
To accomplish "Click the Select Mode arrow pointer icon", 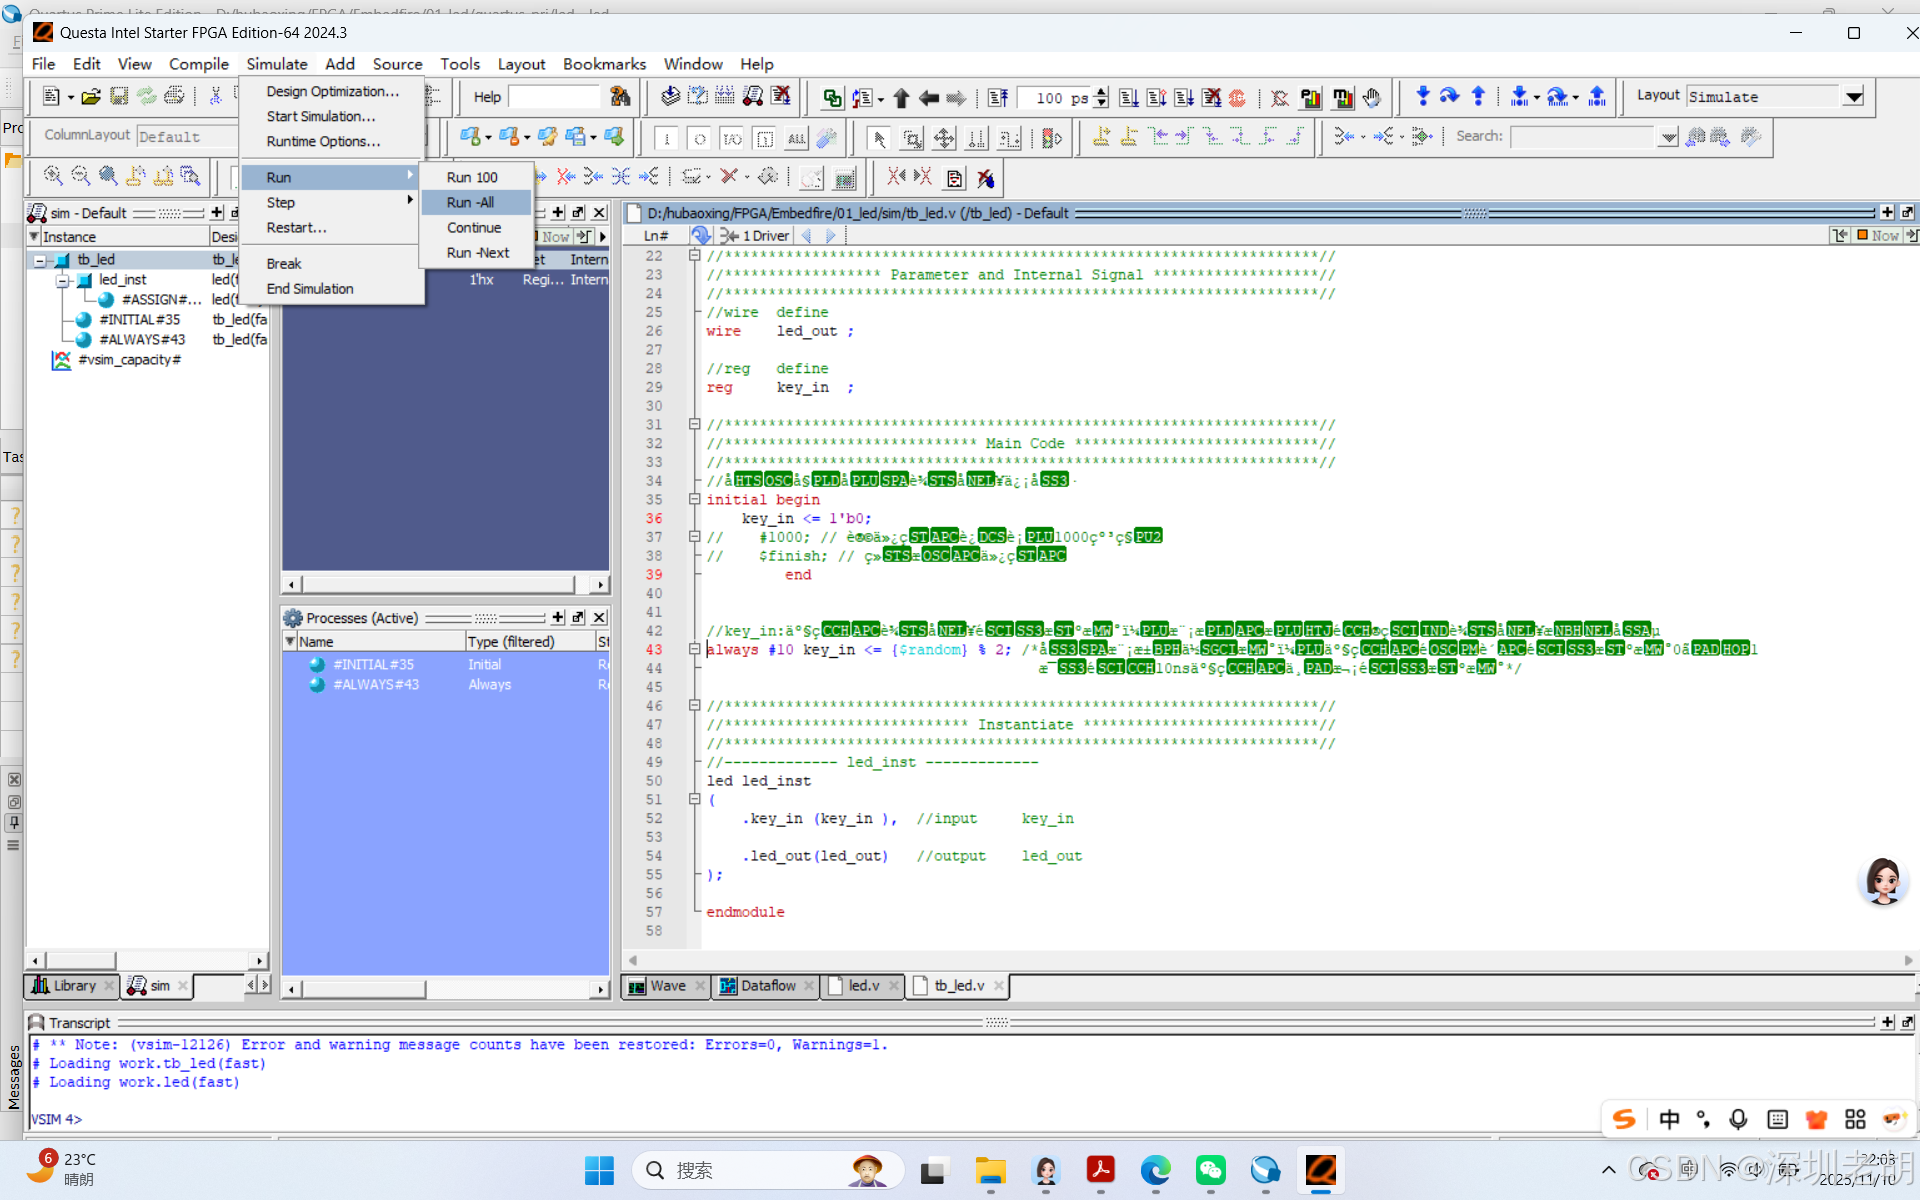I will (x=879, y=138).
